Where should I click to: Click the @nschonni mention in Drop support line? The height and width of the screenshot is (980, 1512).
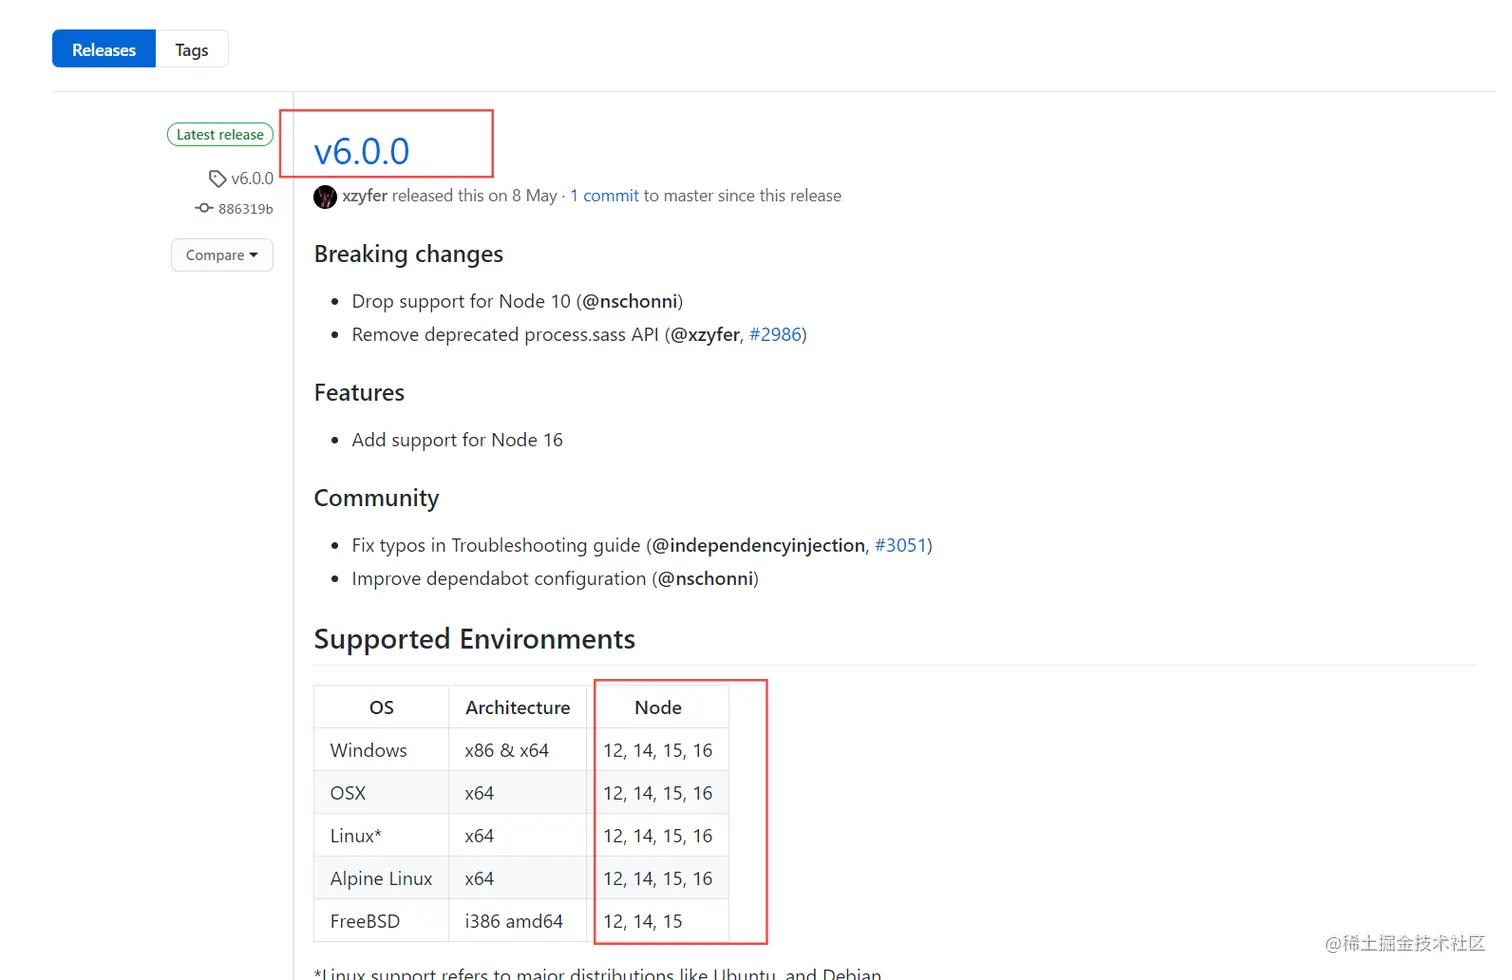pos(630,301)
